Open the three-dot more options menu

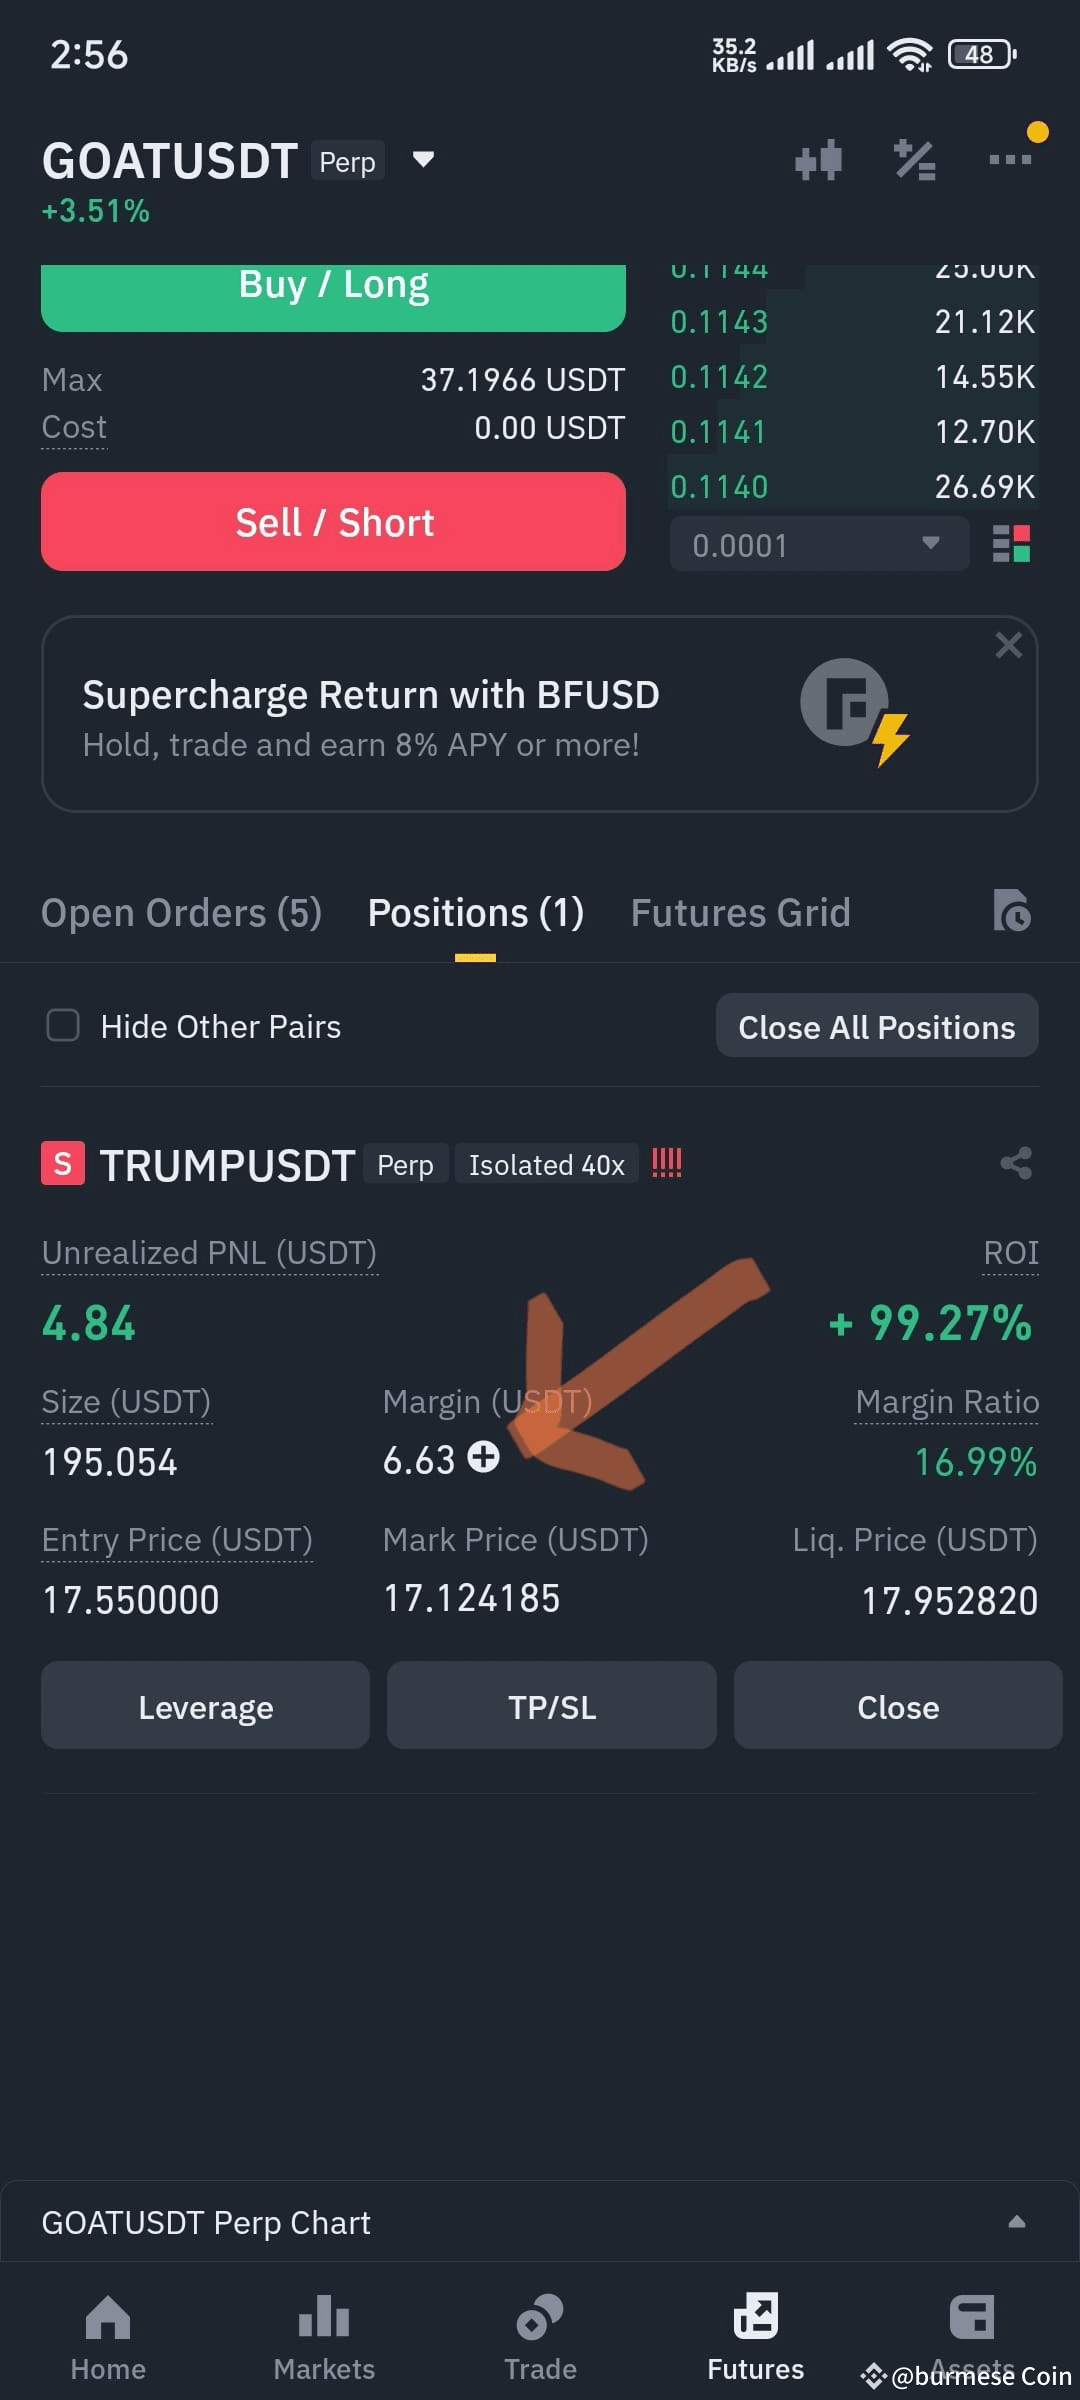point(1010,159)
